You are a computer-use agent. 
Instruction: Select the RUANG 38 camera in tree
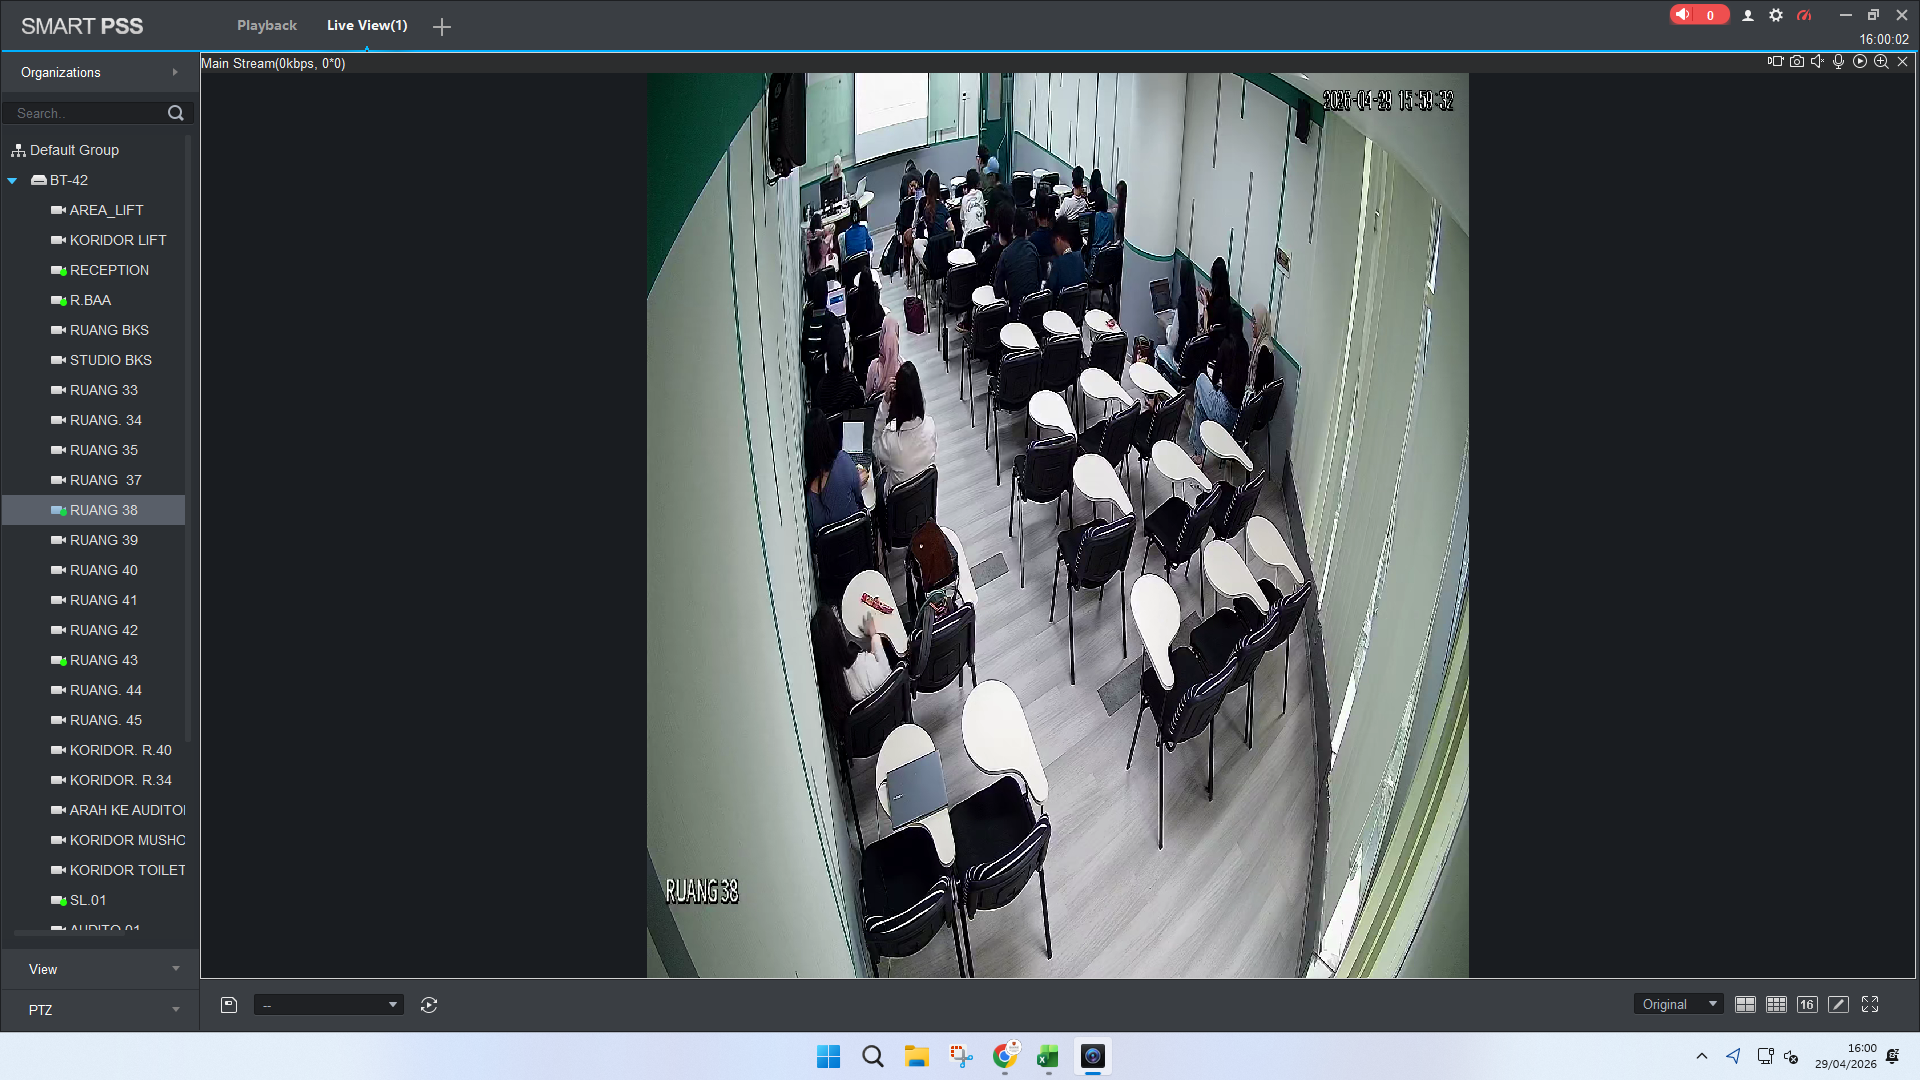(93, 510)
